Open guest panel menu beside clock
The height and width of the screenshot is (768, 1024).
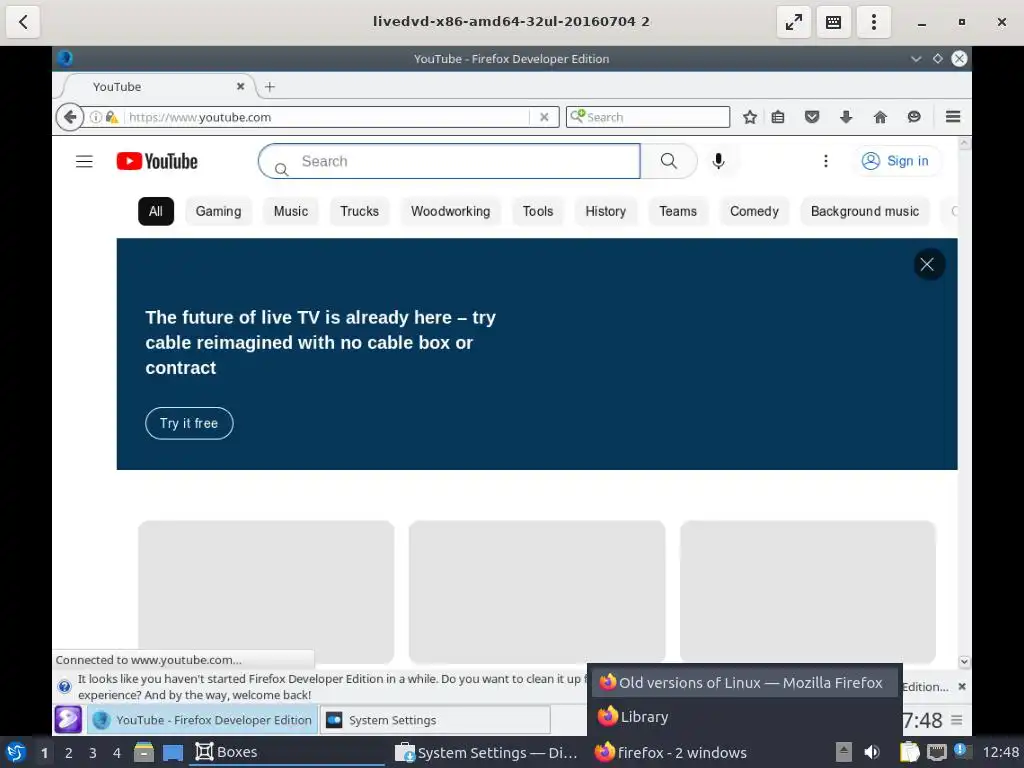pyautogui.click(x=957, y=720)
